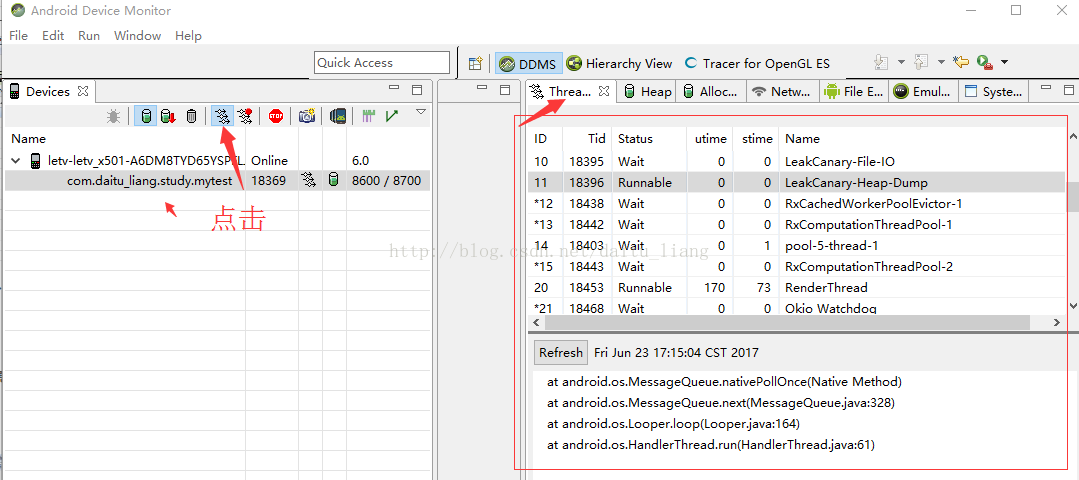Click the MessageQueue.next stack trace line
Image resolution: width=1079 pixels, height=480 pixels.
point(721,402)
